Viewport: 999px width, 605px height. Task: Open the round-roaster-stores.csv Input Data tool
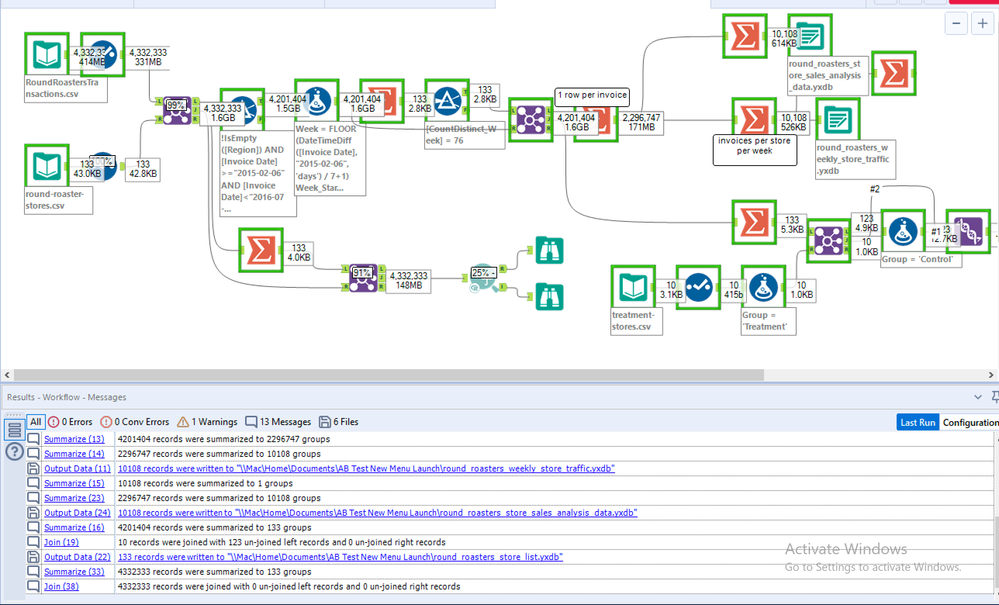click(47, 166)
